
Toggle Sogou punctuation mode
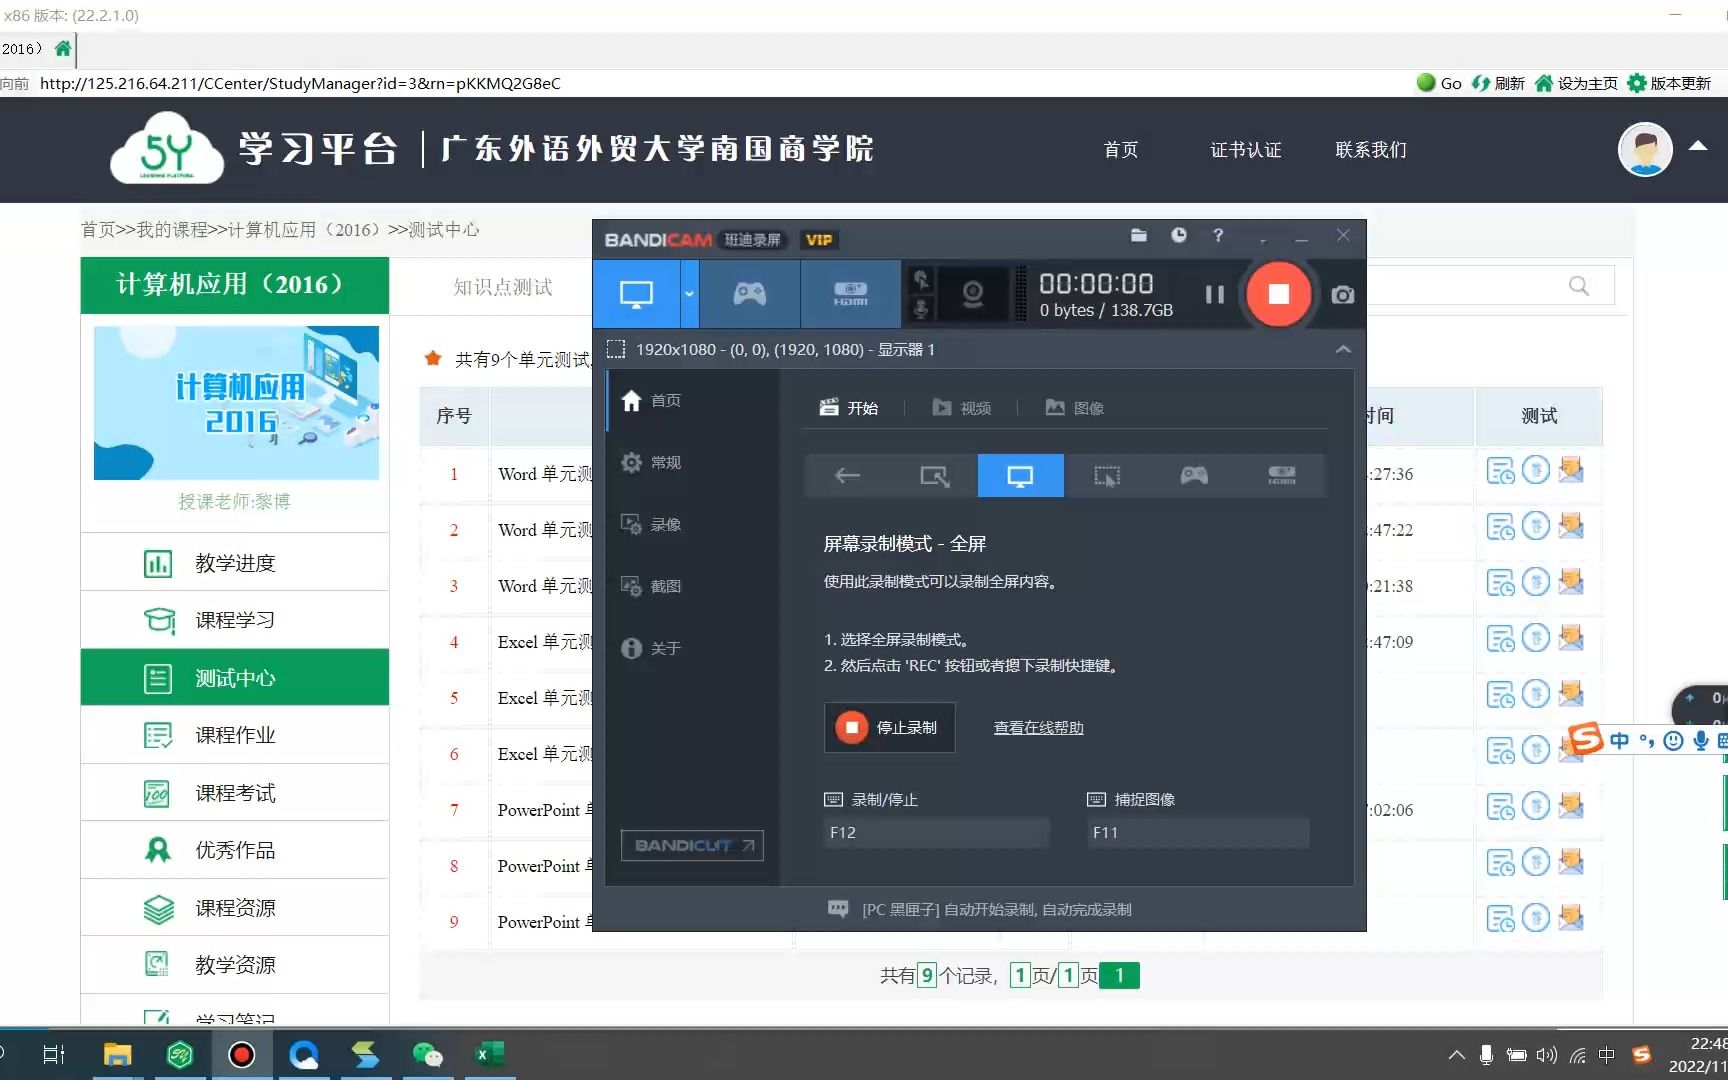(x=1646, y=741)
